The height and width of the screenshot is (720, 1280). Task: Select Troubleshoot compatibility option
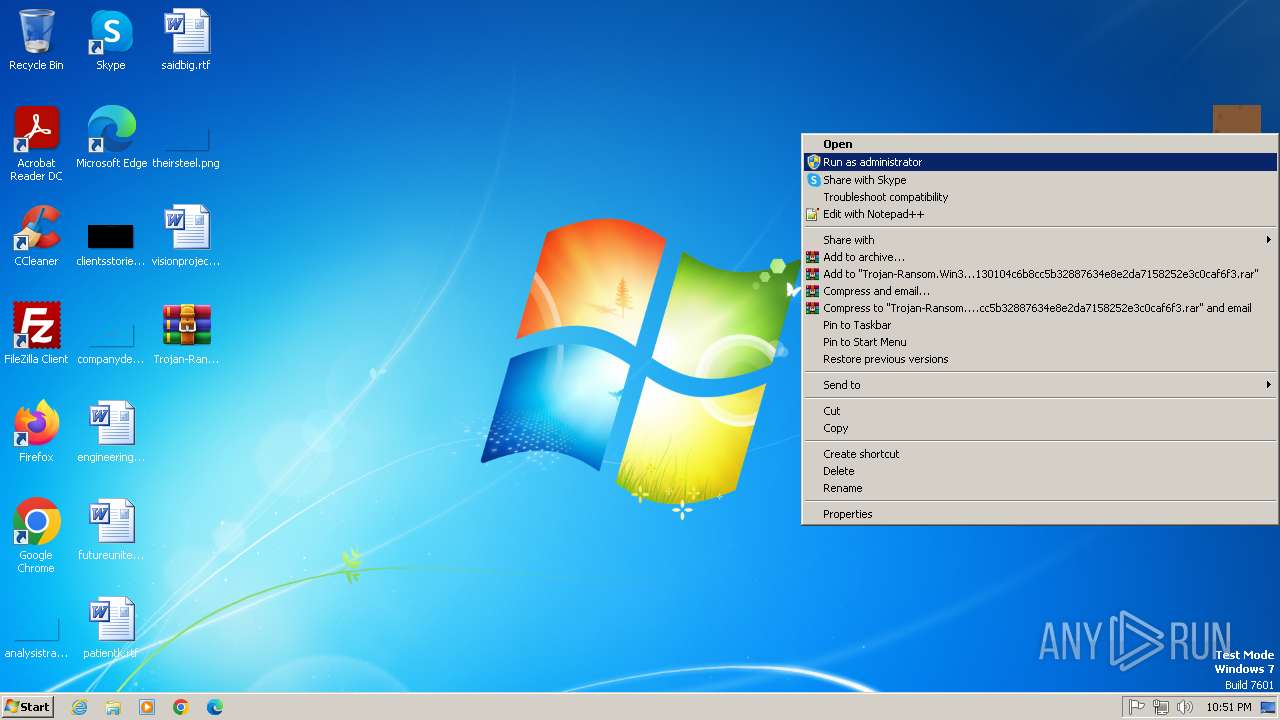[1040, 197]
